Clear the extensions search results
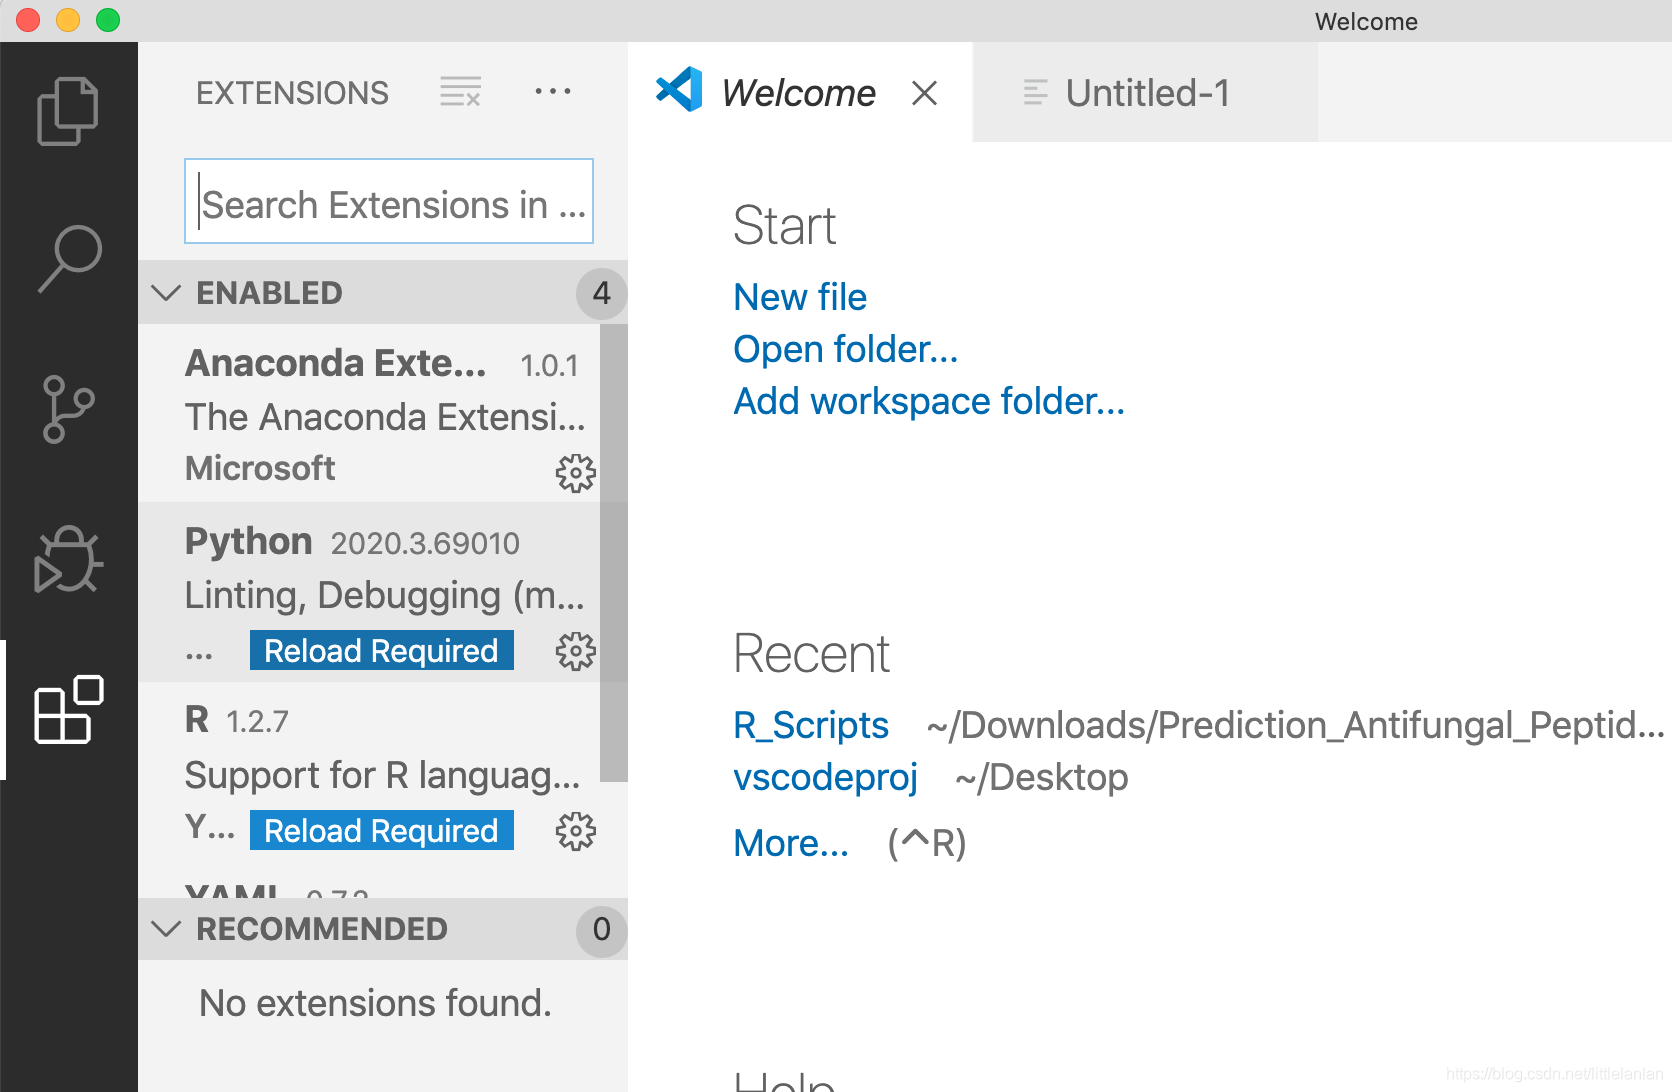This screenshot has height=1092, width=1672. tap(460, 93)
